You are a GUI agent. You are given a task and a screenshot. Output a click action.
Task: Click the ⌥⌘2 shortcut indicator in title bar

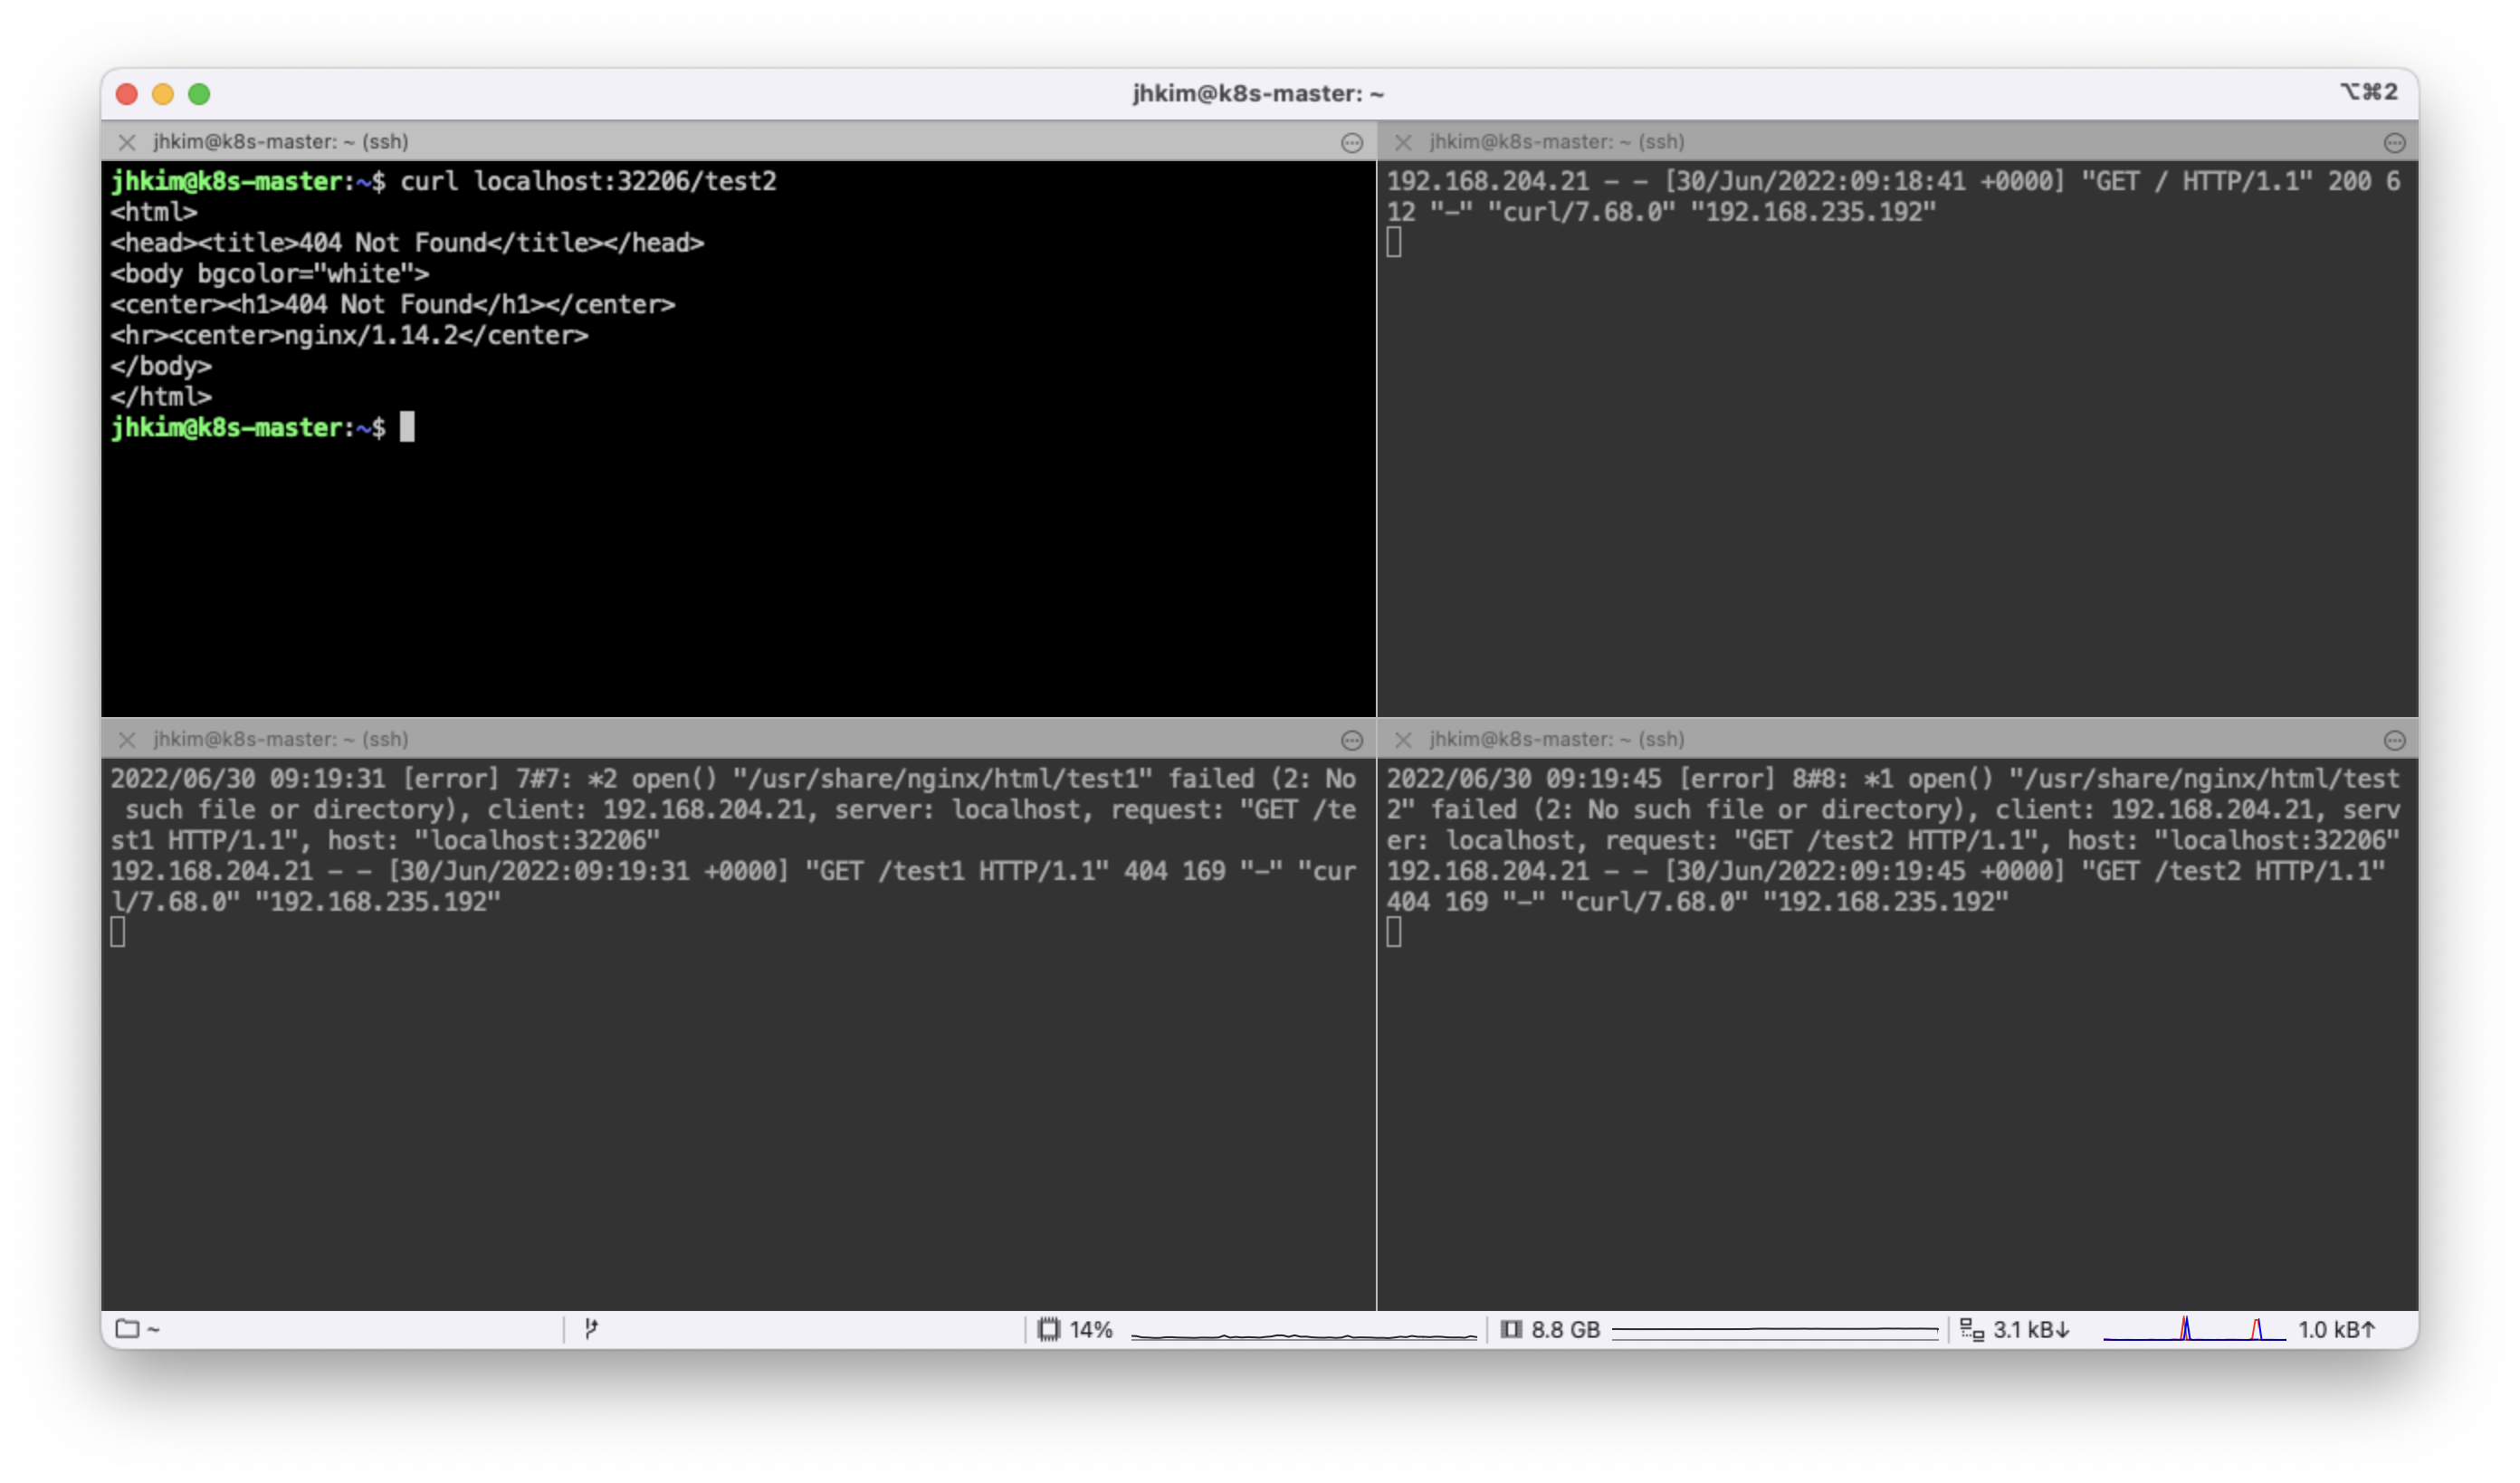[x=2368, y=92]
